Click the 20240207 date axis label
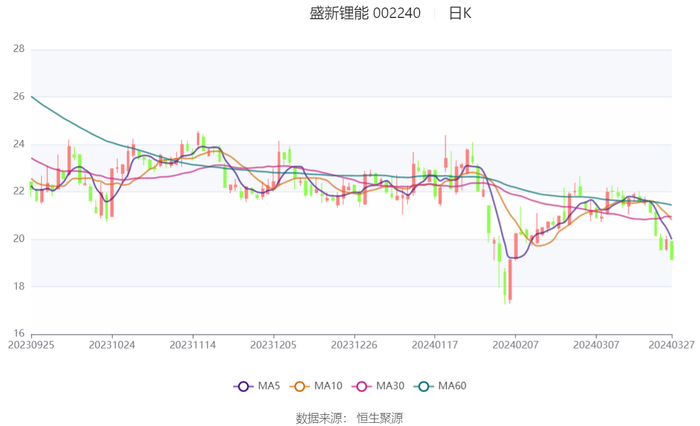Image resolution: width=700 pixels, height=426 pixels. pos(514,344)
